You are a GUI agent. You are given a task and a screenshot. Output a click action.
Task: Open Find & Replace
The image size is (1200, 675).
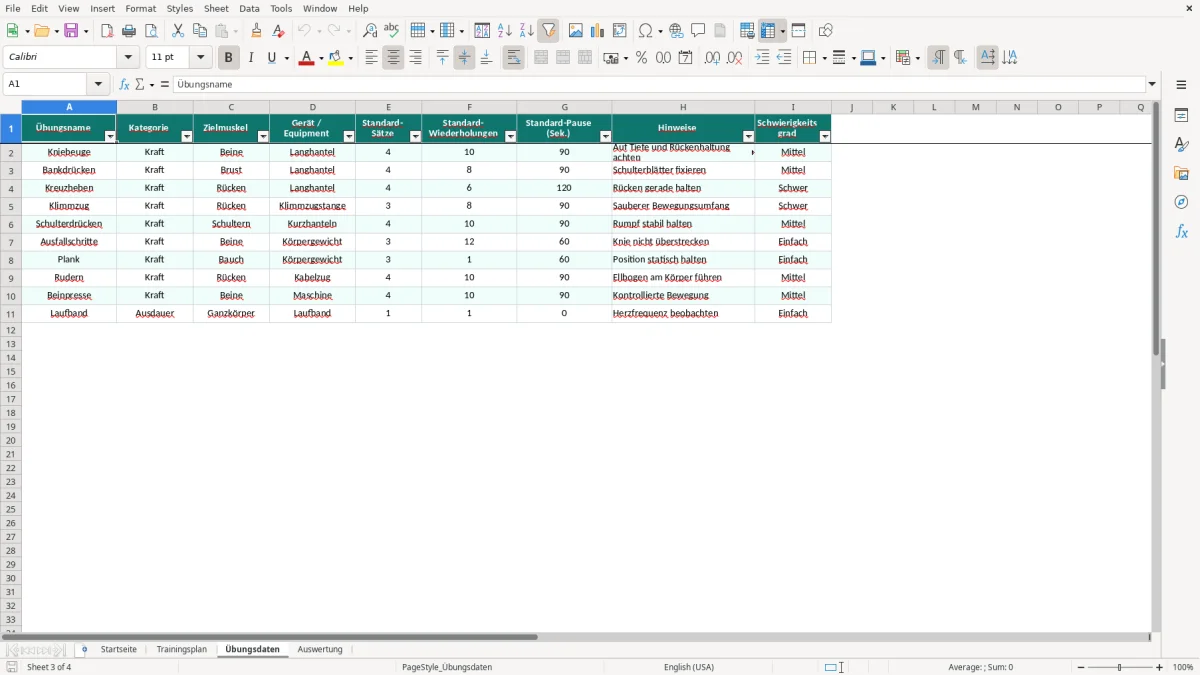click(370, 31)
